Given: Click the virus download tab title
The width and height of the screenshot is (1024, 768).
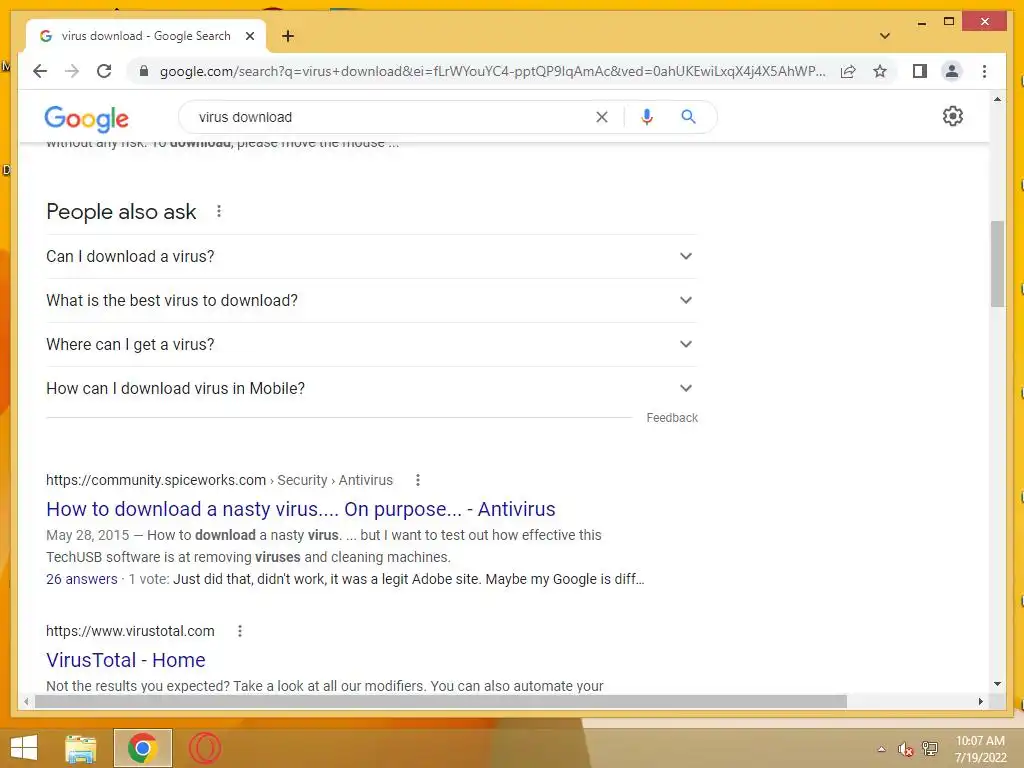Looking at the screenshot, I should click(146, 36).
